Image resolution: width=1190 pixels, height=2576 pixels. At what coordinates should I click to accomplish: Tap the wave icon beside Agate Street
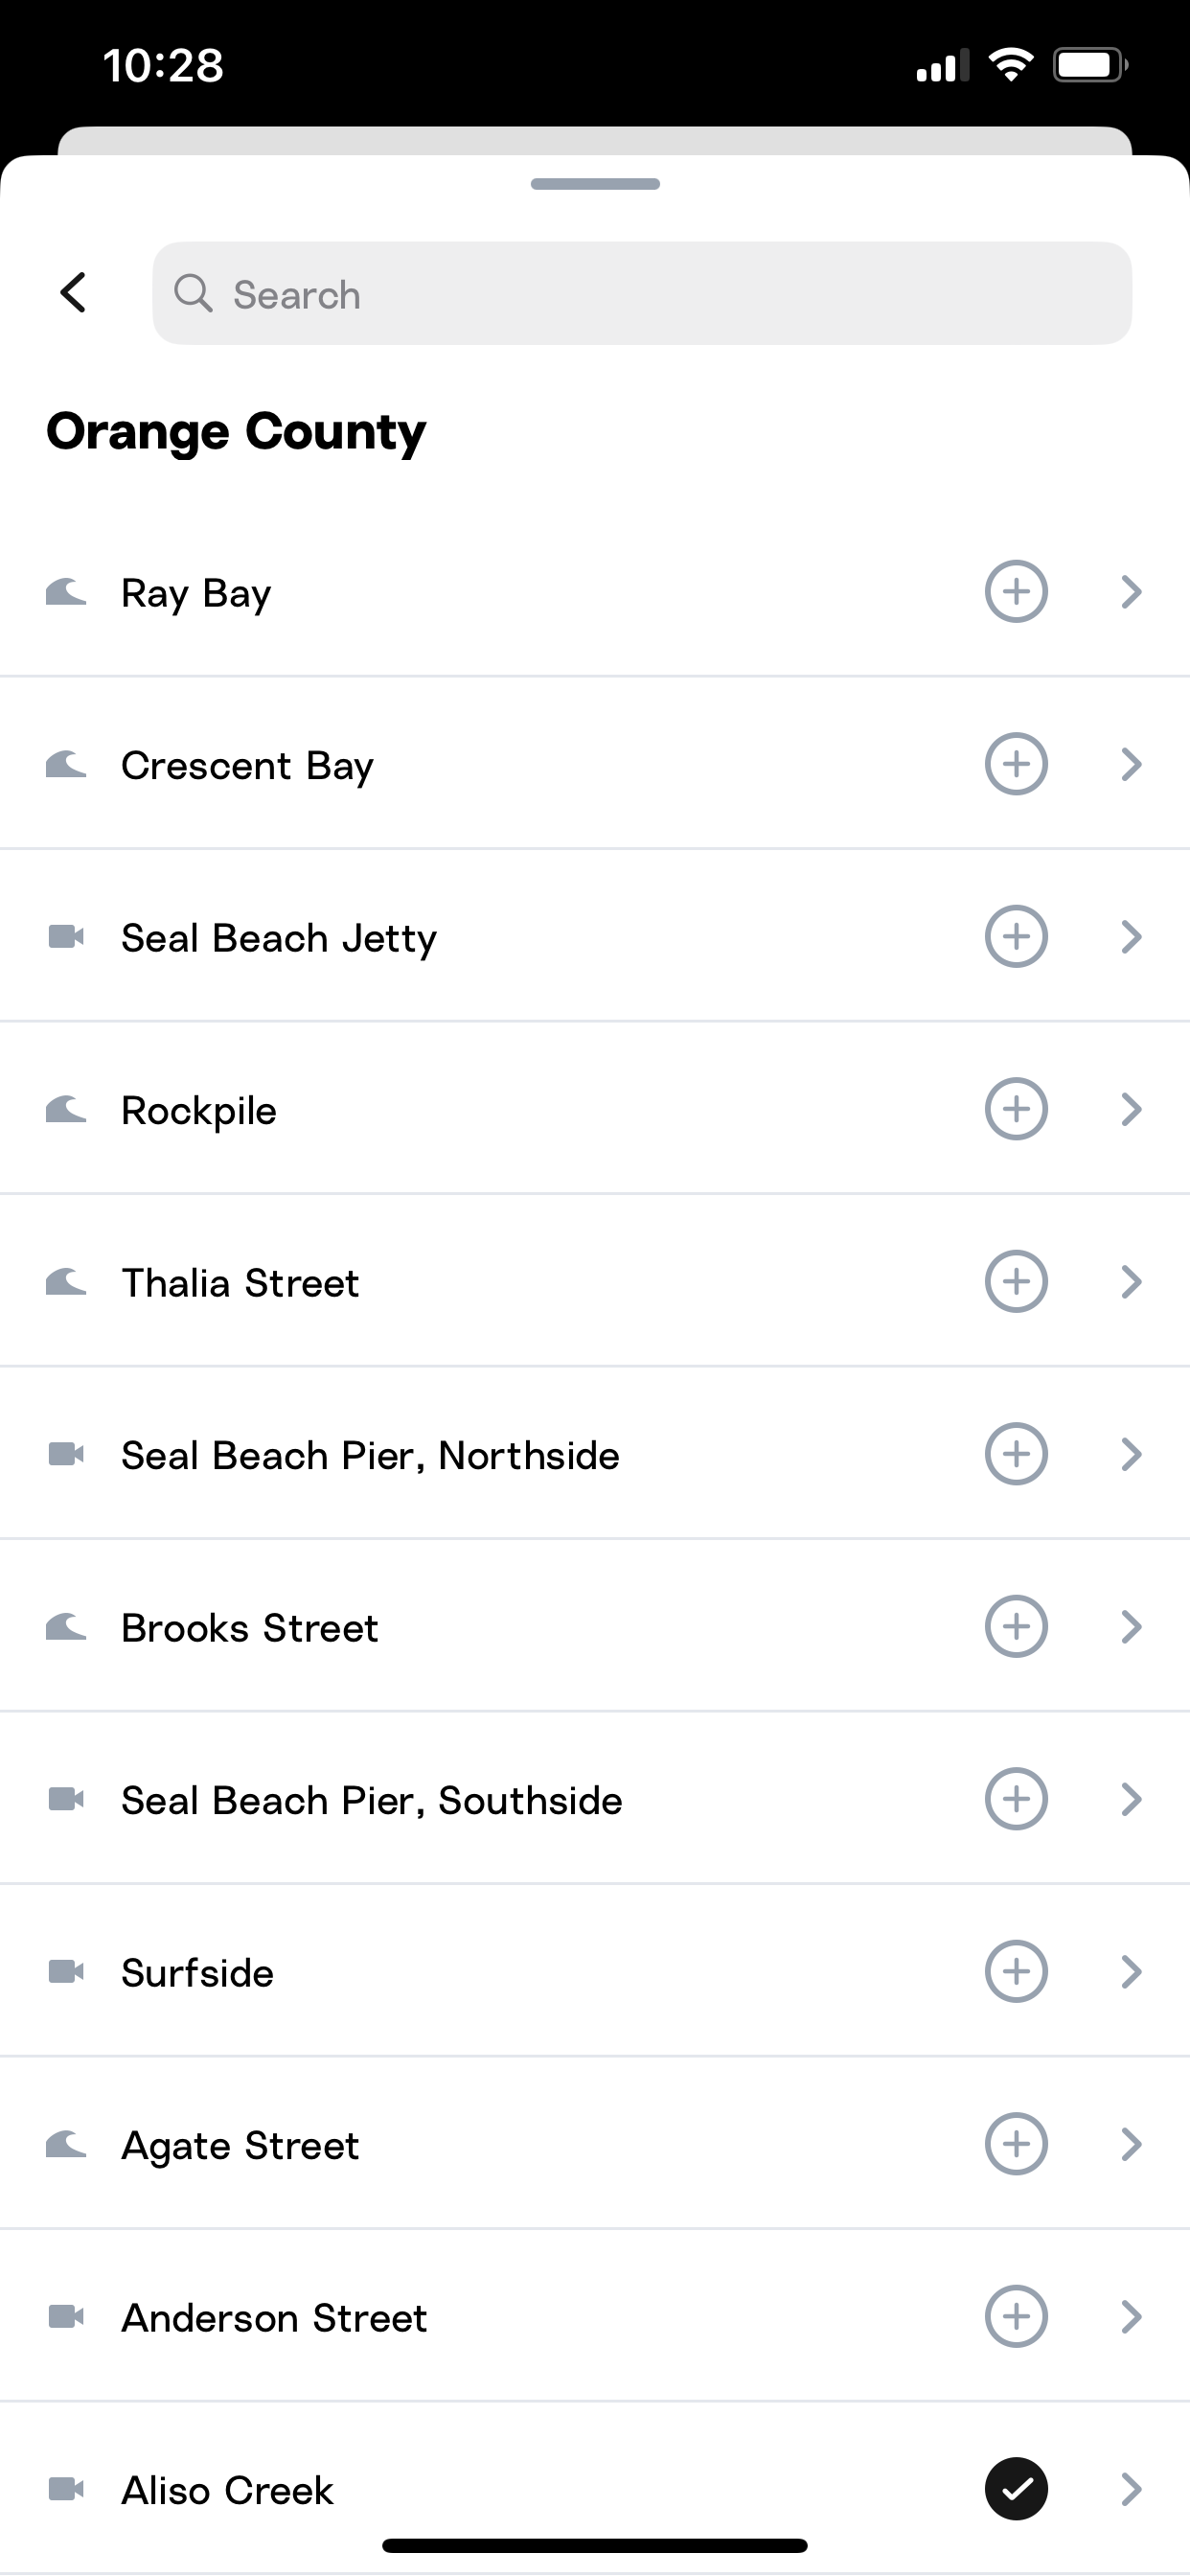tap(66, 2144)
